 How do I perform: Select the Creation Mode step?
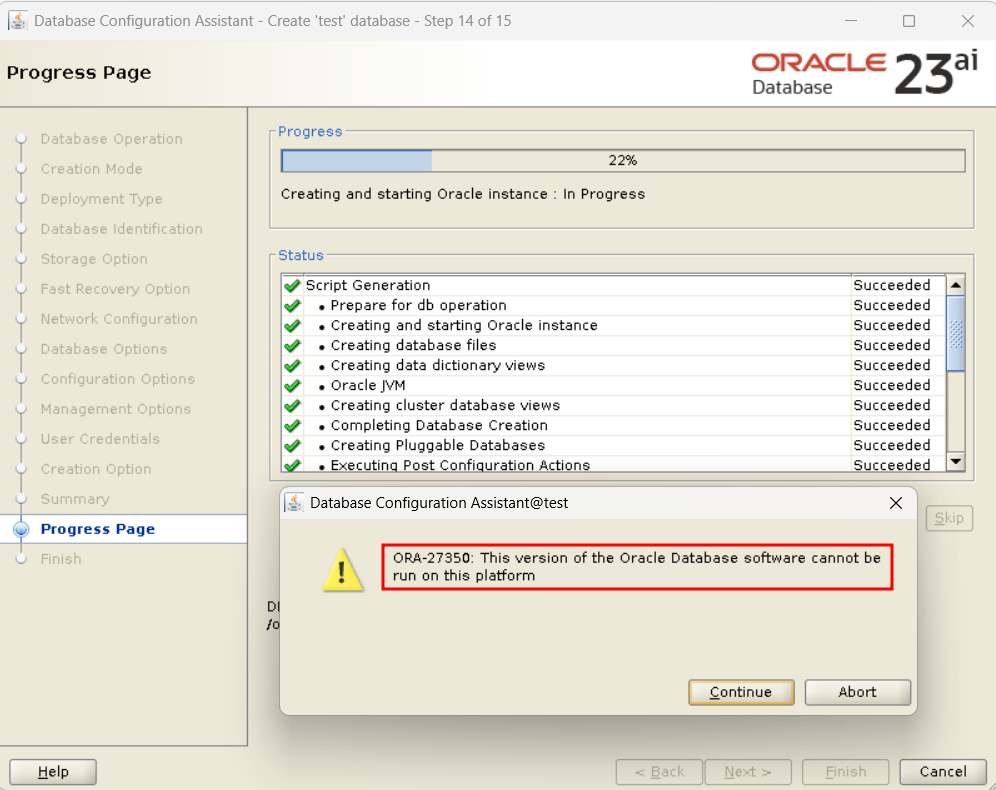click(91, 169)
